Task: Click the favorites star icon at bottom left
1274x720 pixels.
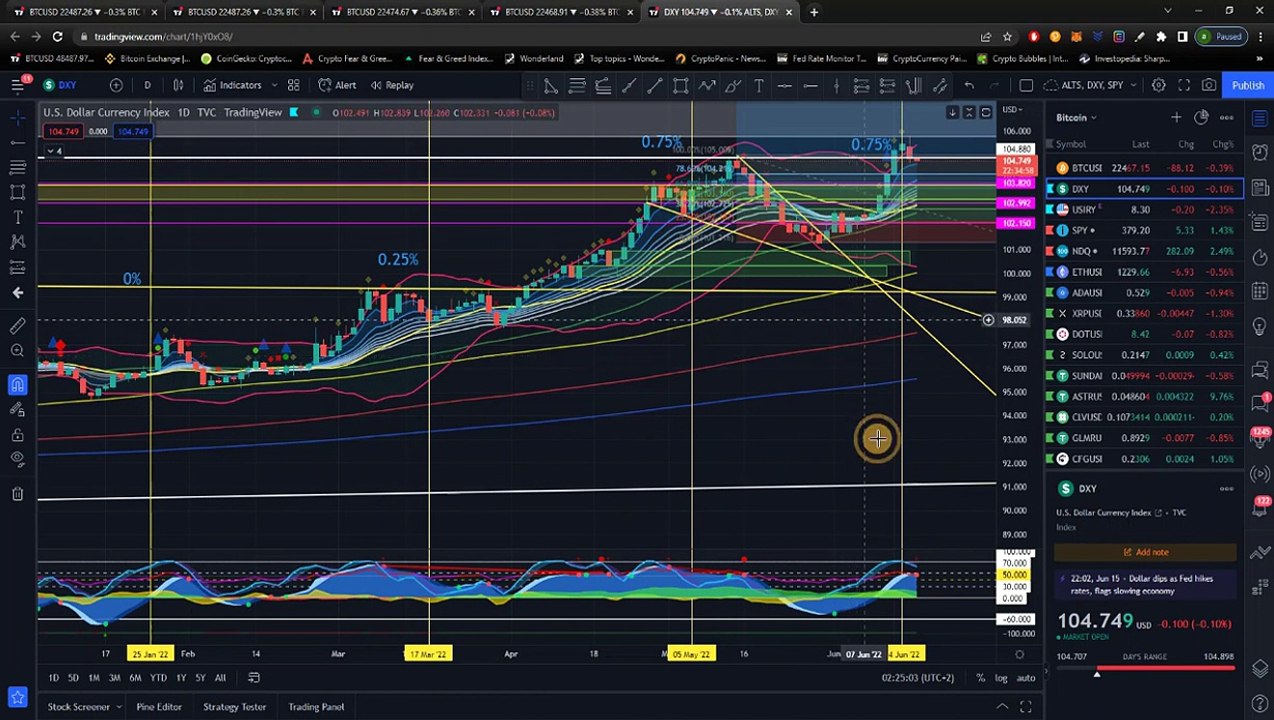Action: click(x=17, y=697)
